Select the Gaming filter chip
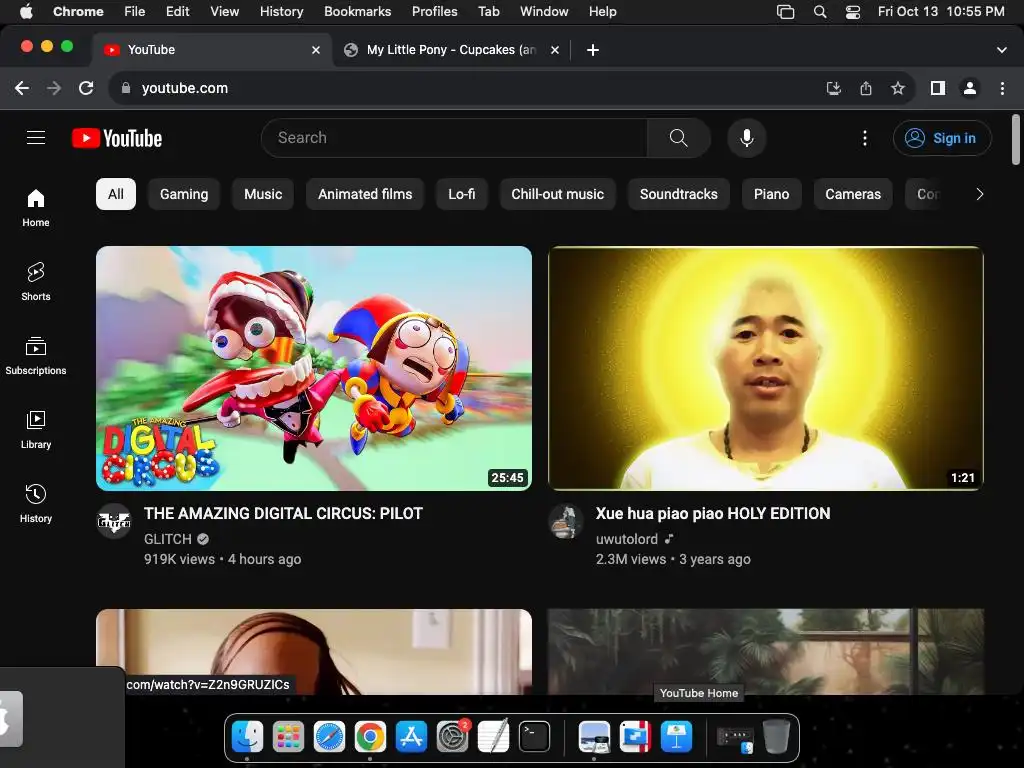This screenshot has height=768, width=1024. 184,194
